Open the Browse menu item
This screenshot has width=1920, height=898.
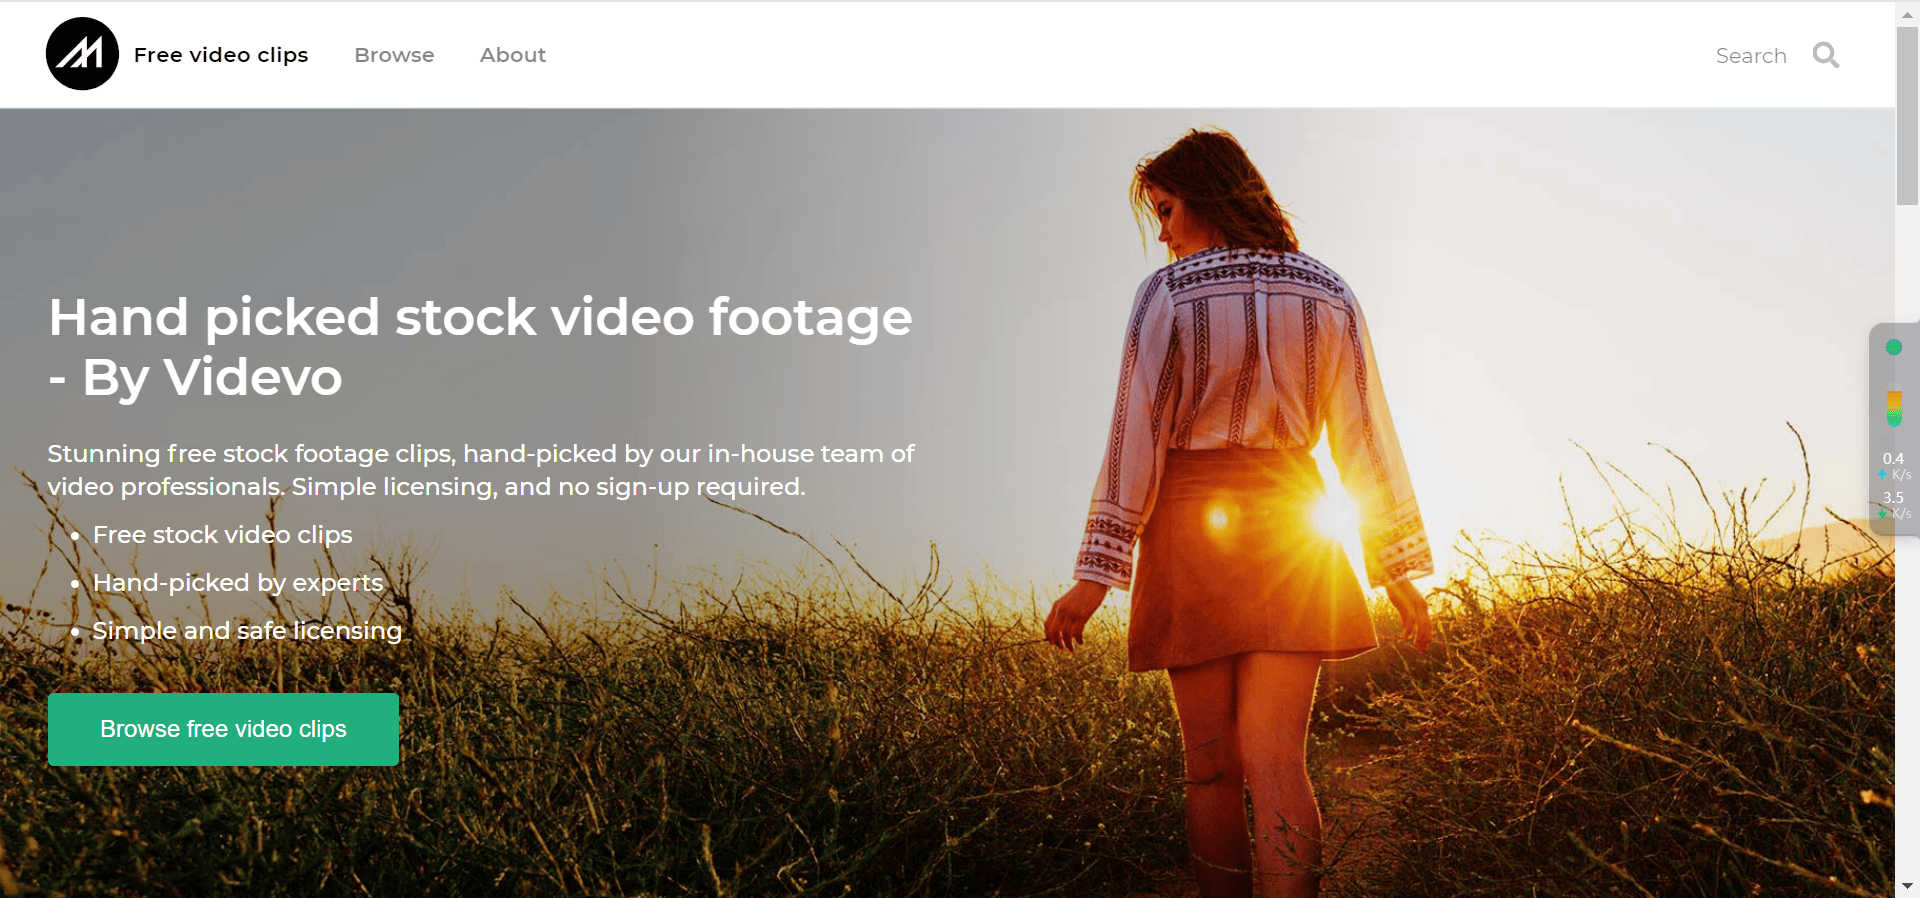[x=394, y=55]
